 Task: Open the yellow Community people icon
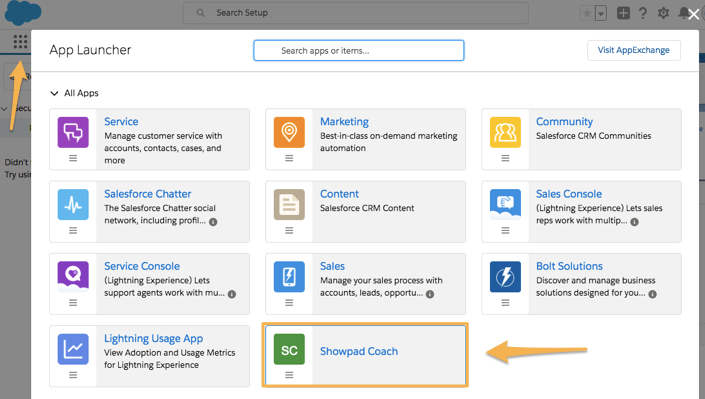click(x=505, y=132)
